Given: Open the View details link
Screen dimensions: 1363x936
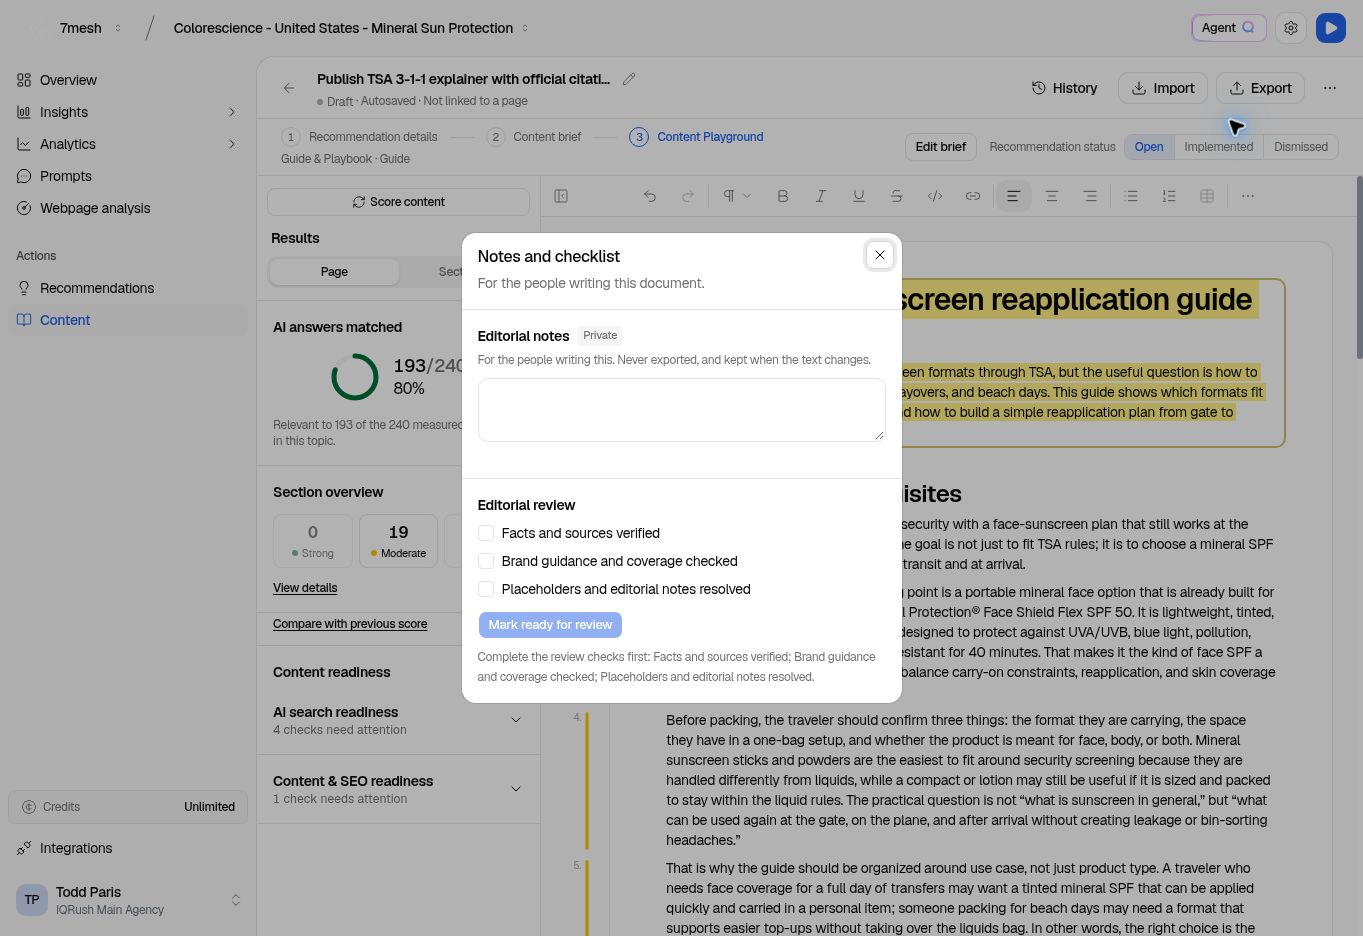Looking at the screenshot, I should tap(305, 588).
